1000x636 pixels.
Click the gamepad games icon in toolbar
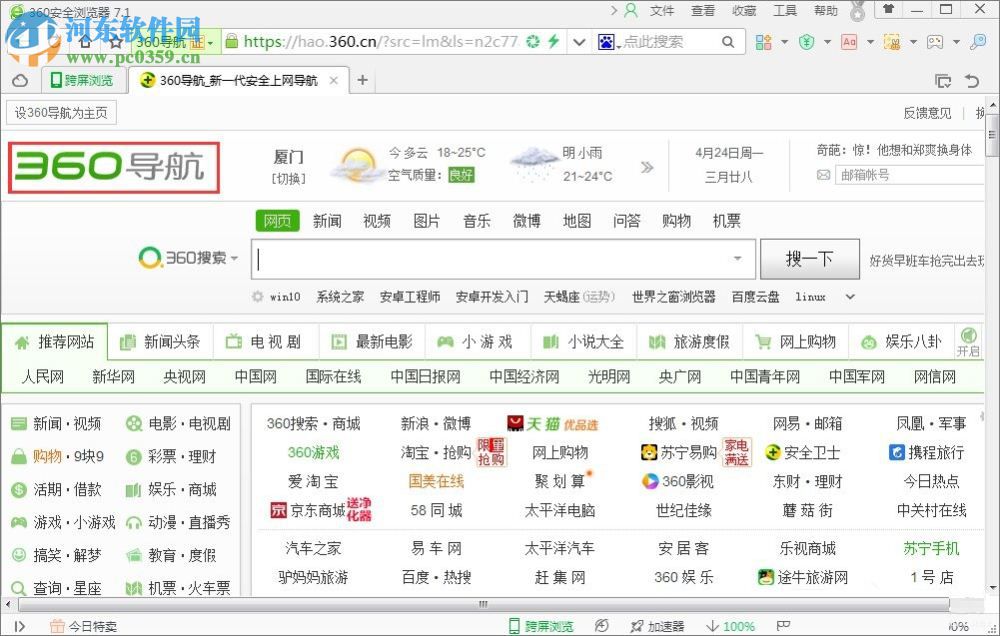click(933, 41)
